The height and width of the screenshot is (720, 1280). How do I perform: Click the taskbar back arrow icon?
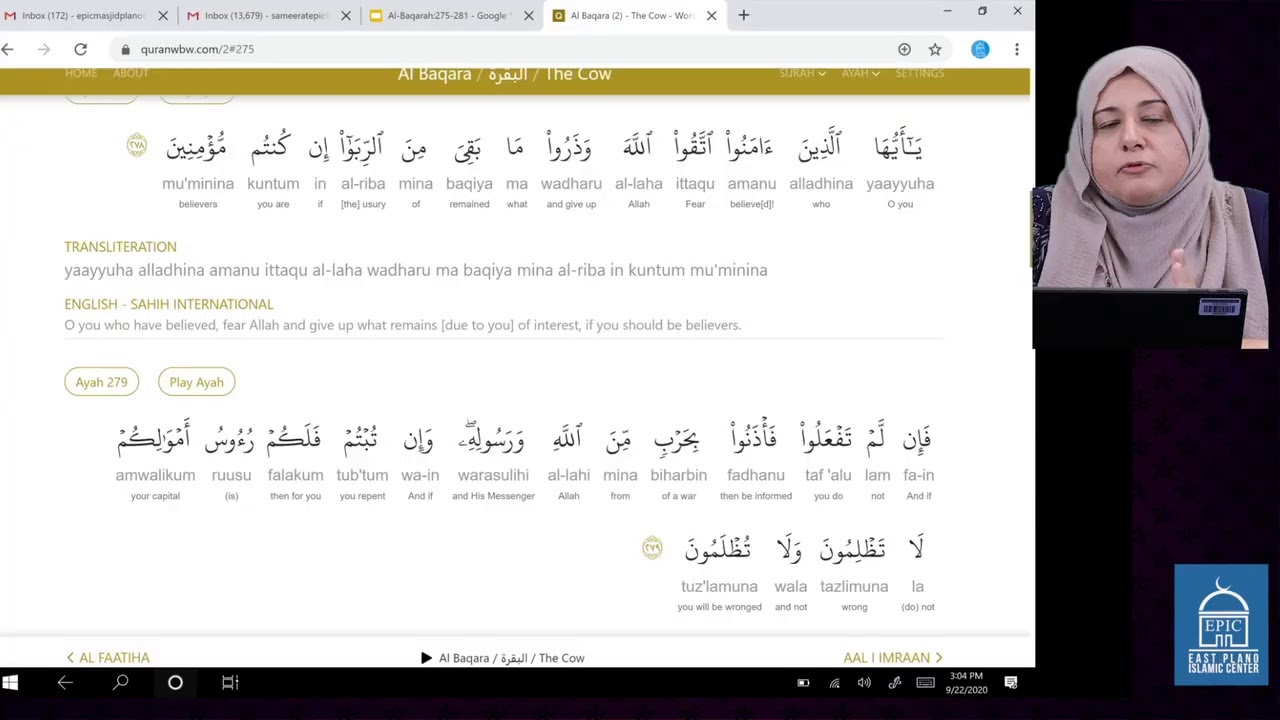coord(65,682)
